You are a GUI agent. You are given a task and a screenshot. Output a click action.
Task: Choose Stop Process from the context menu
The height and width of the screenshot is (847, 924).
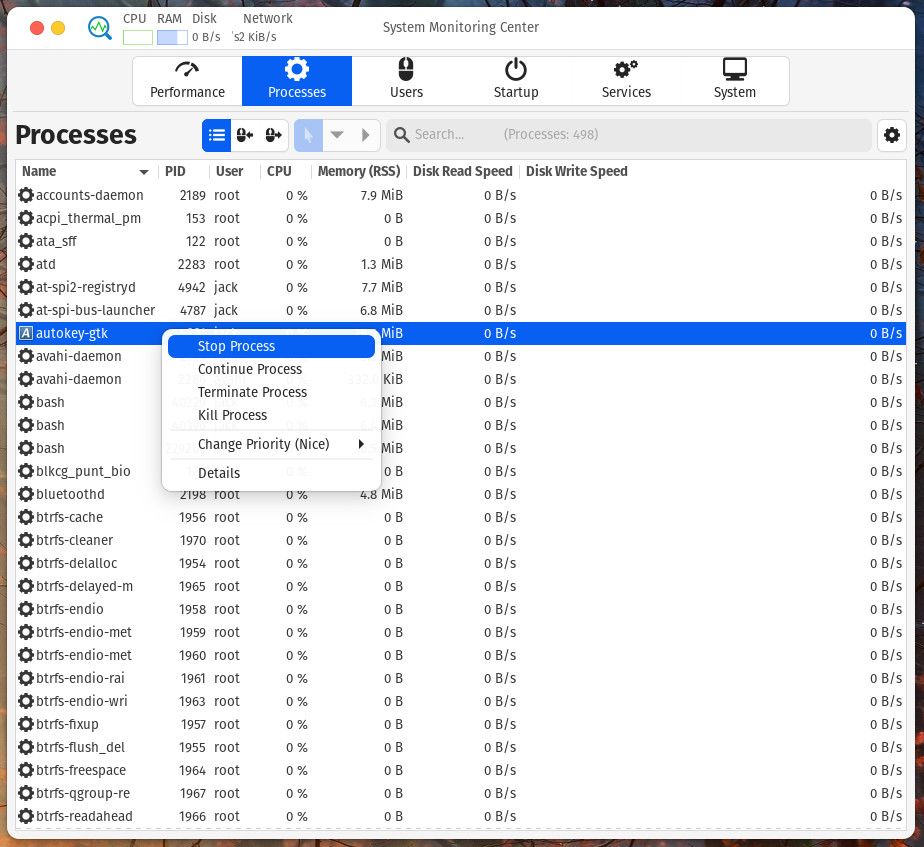click(270, 346)
